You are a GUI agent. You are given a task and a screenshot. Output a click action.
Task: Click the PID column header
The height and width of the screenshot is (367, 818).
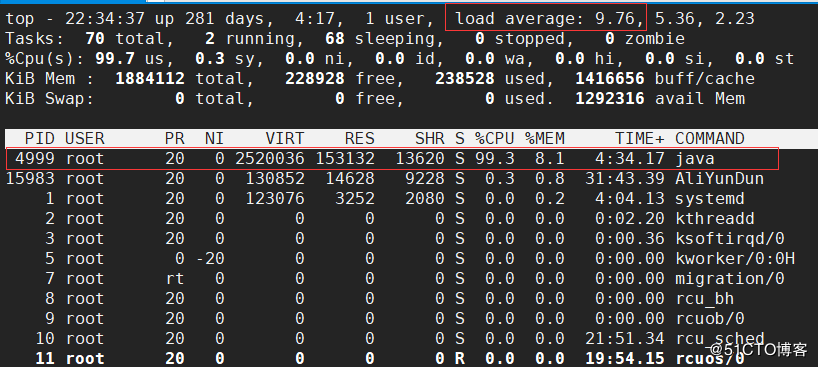click(39, 139)
